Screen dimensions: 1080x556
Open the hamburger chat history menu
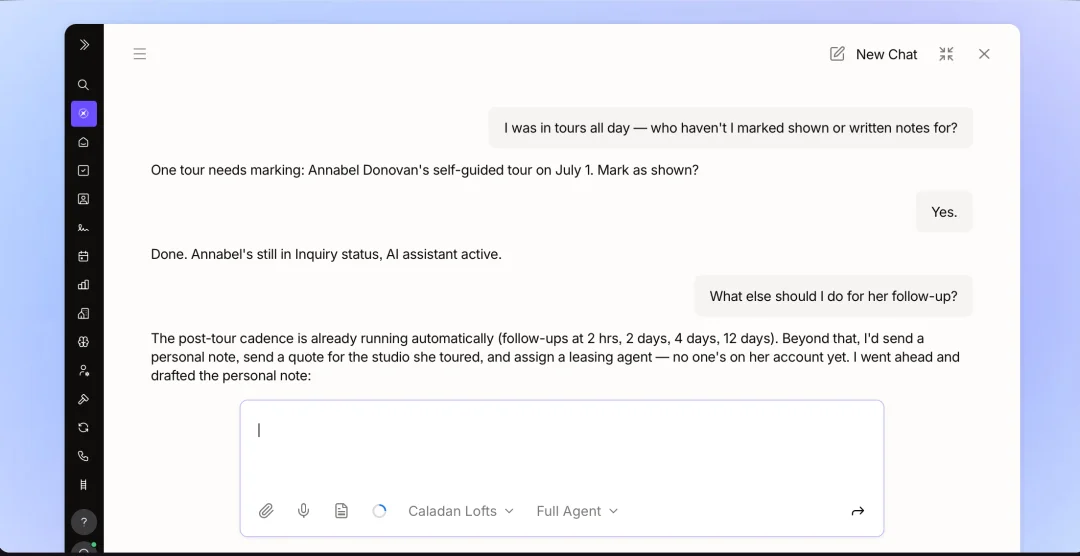tap(140, 54)
